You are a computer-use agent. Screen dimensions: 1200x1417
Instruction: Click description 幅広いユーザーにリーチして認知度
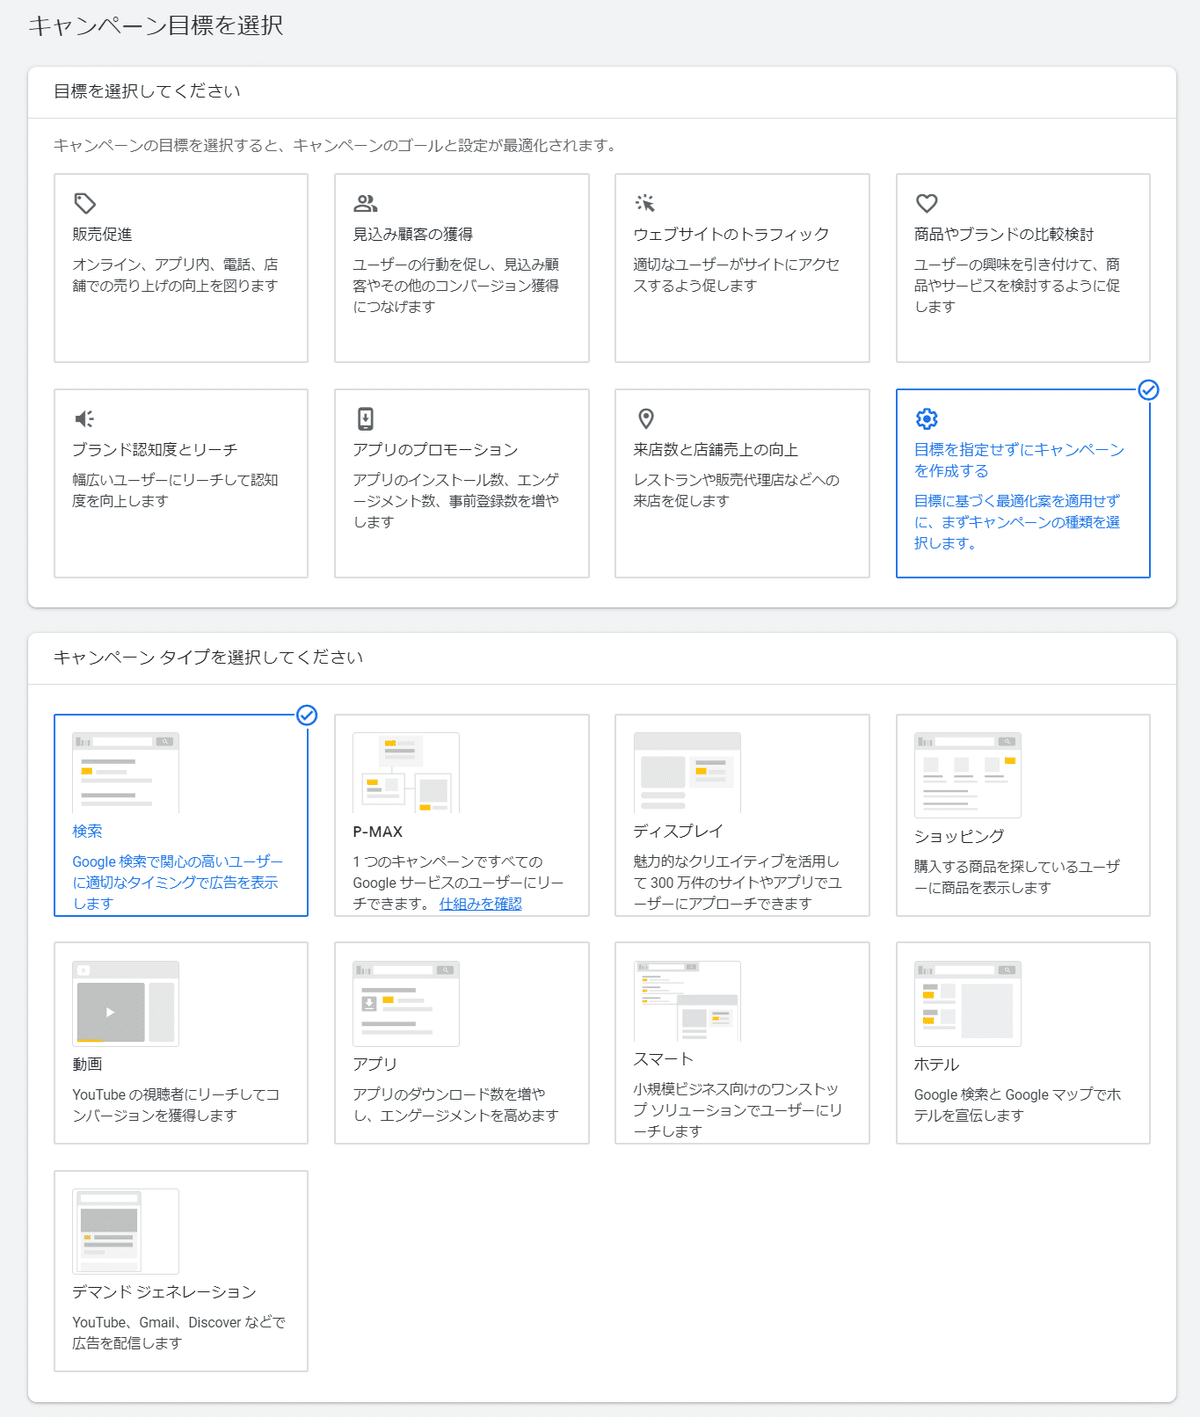pyautogui.click(x=175, y=490)
